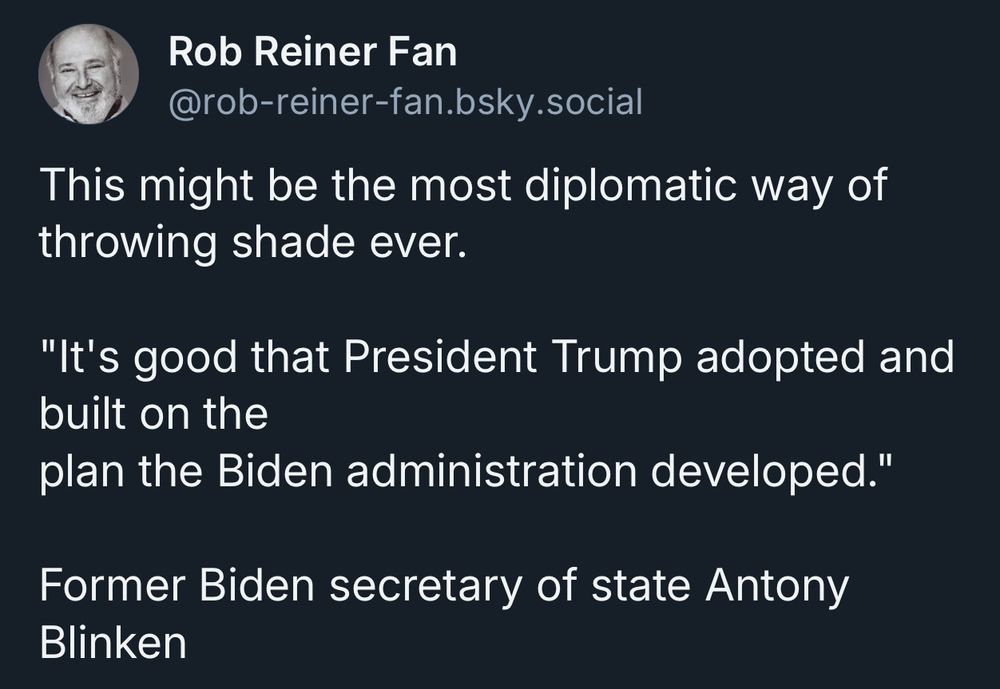Screen dimensions: 1000x689
Task: Click the word 'administration' in the quote
Action: 491,471
